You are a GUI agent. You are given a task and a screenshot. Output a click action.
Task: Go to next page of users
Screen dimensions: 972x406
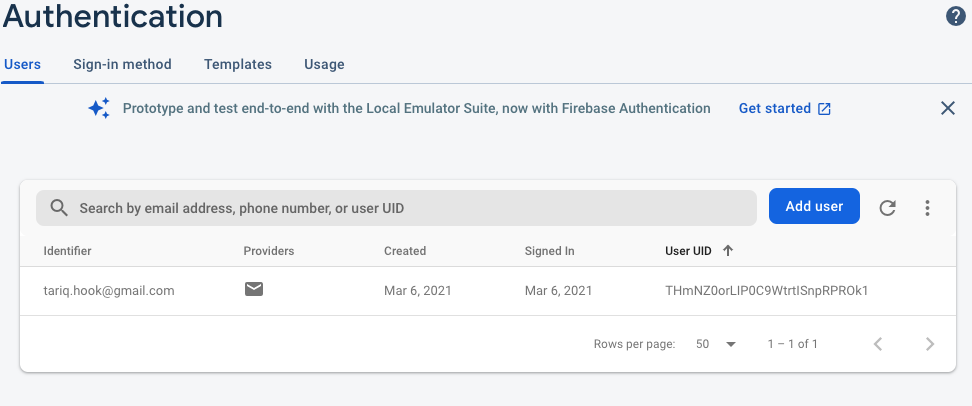click(930, 344)
